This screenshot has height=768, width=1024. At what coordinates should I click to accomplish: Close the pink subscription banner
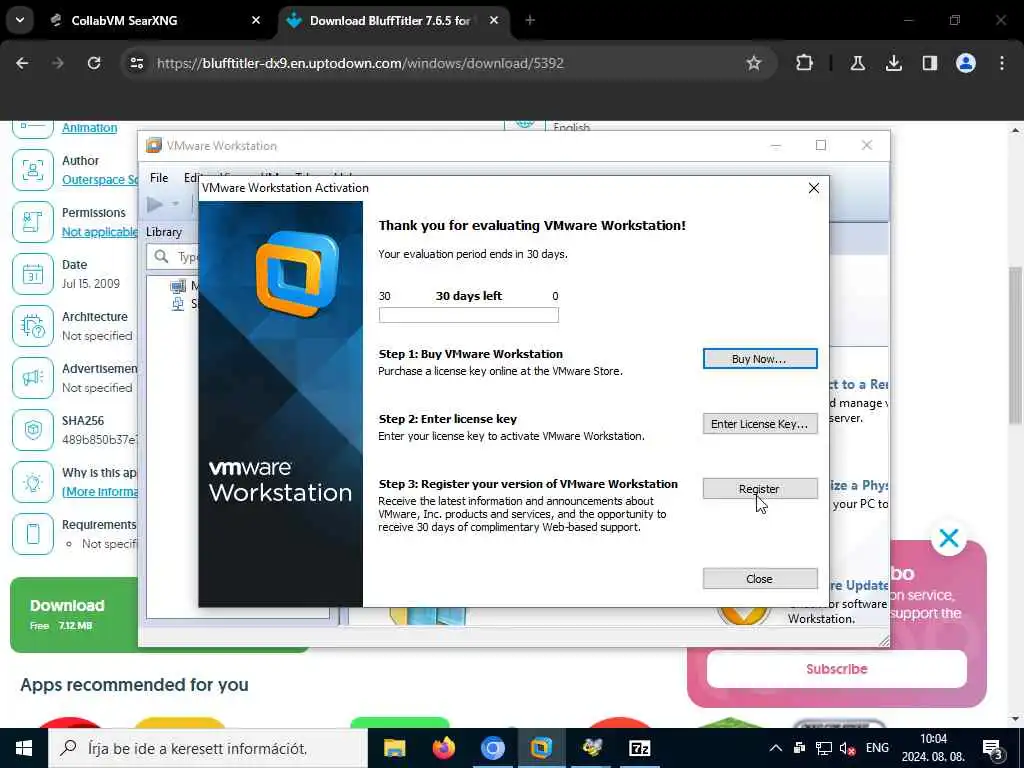[x=949, y=538]
